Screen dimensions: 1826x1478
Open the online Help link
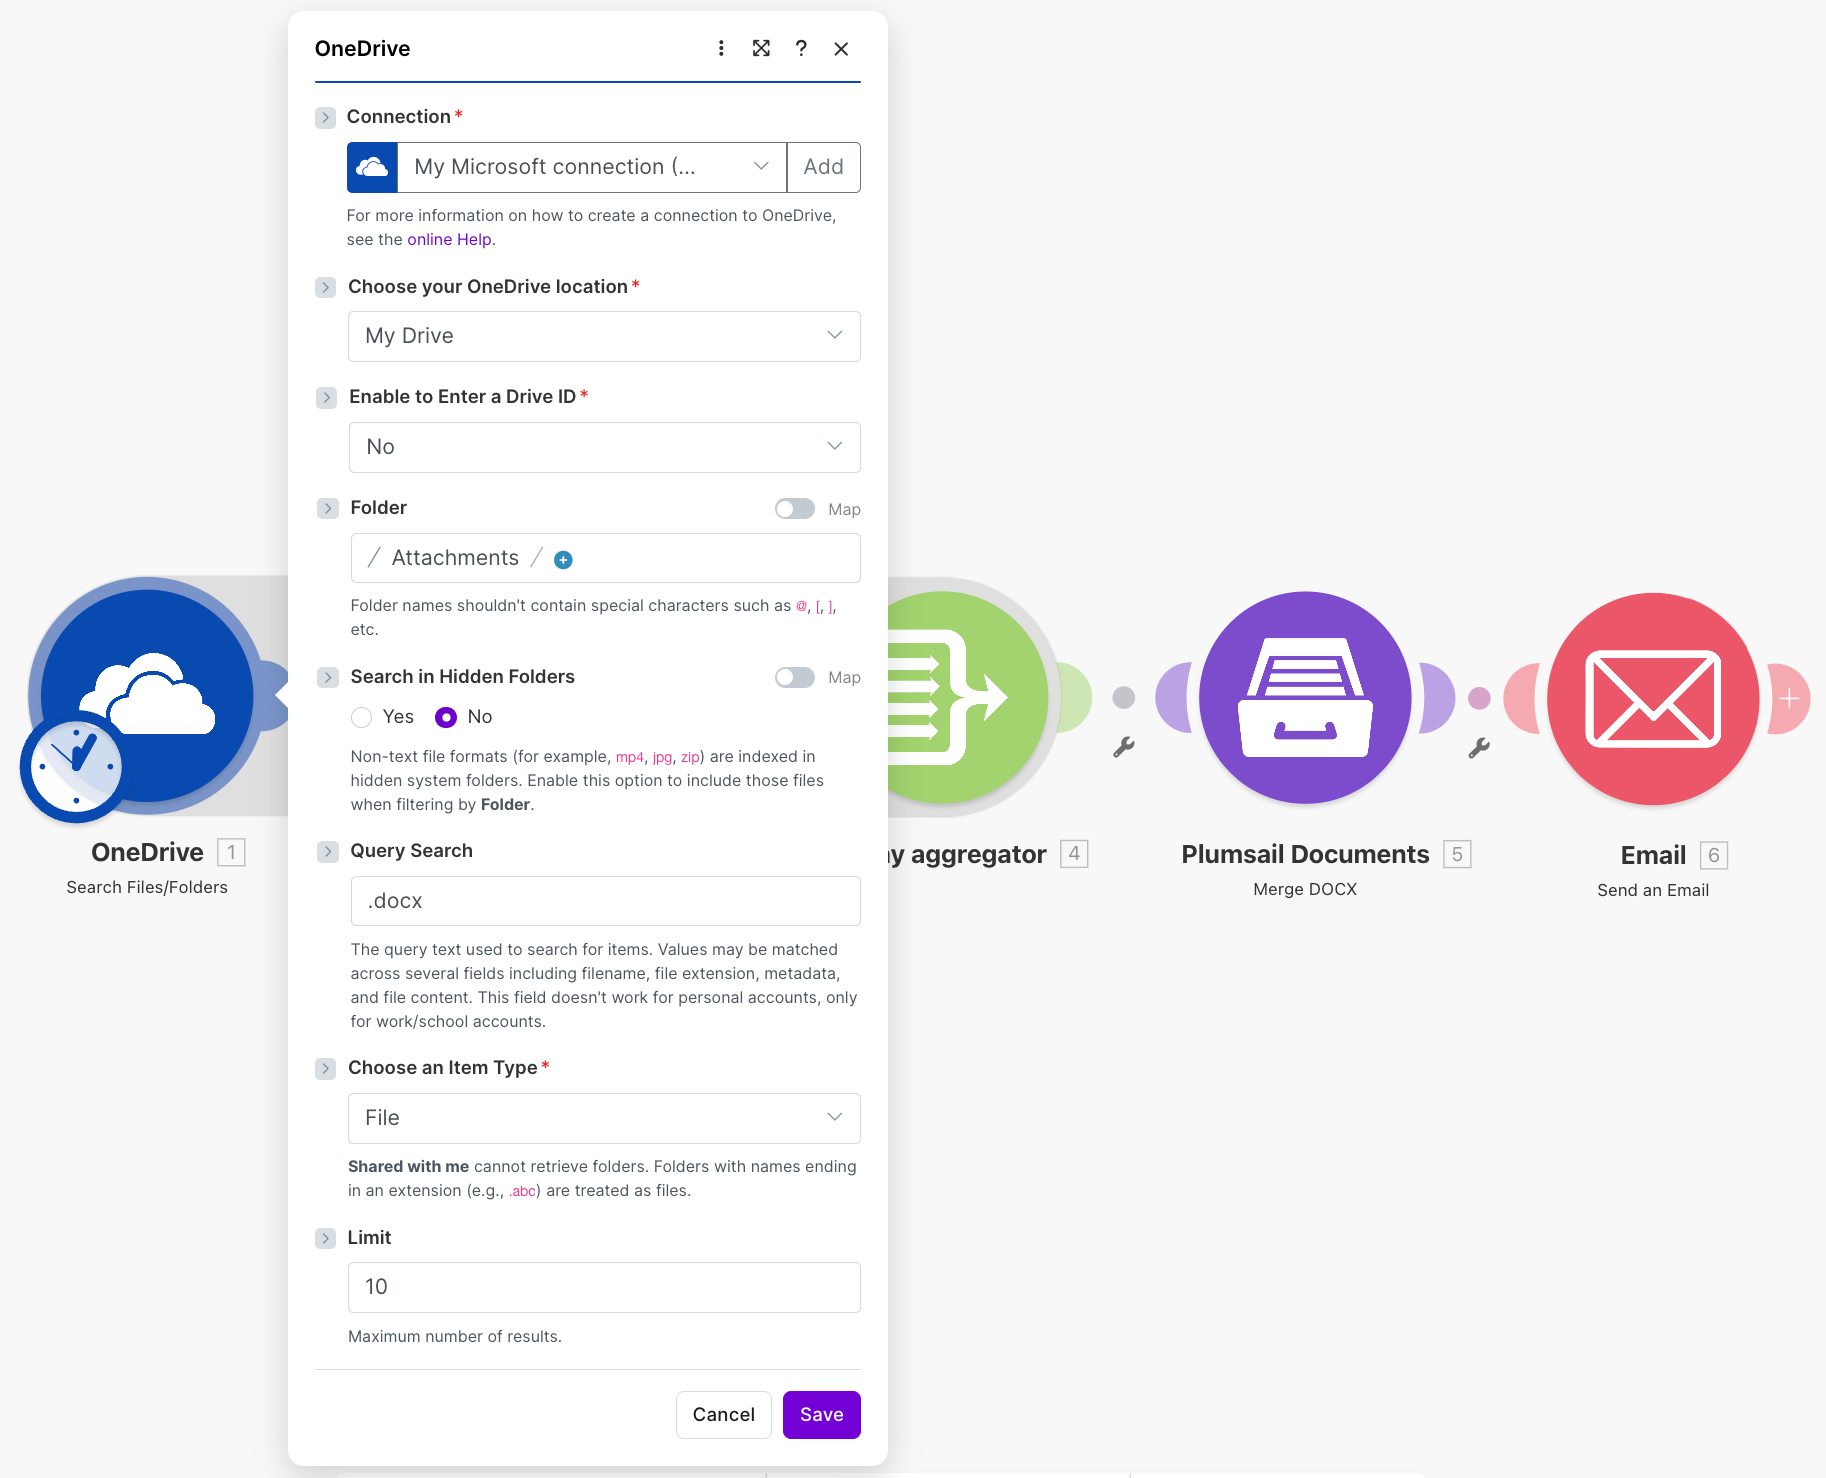449,240
